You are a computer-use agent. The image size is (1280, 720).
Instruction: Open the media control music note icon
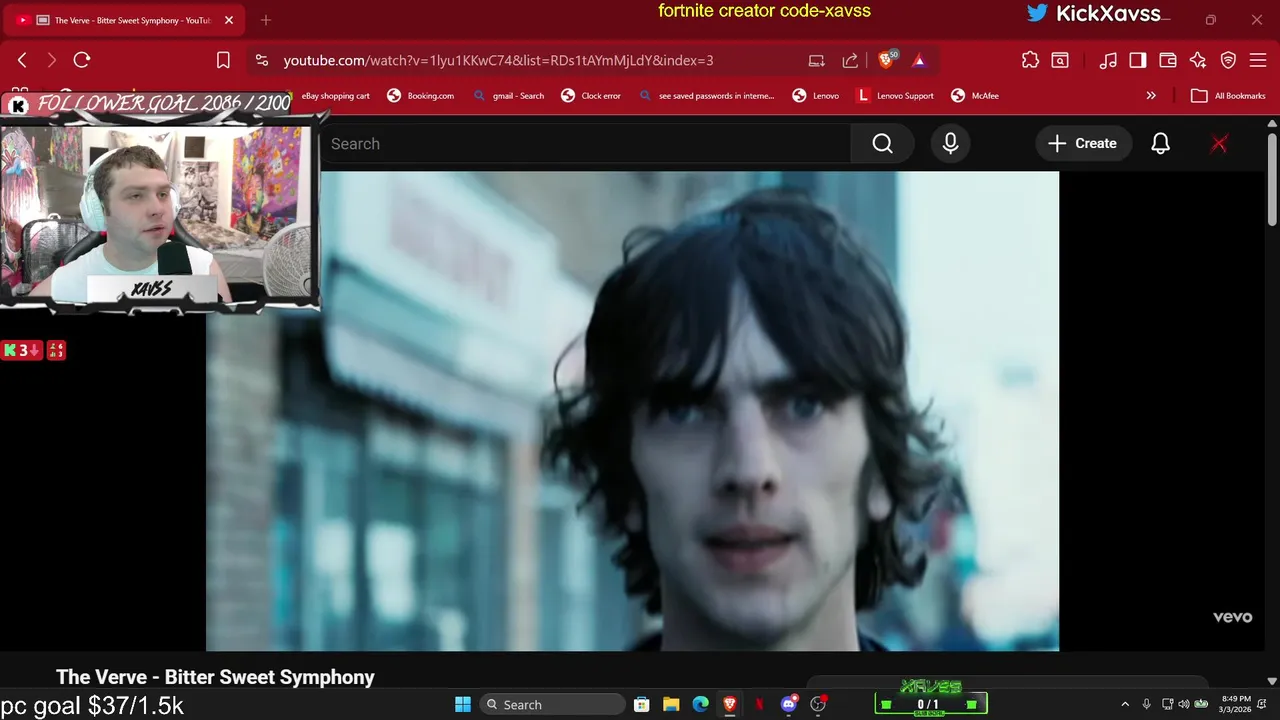1108,60
